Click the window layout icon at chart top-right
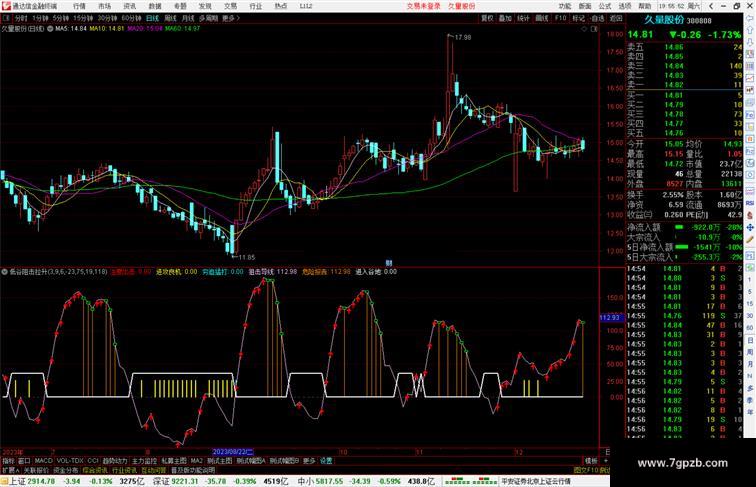 [x=594, y=29]
